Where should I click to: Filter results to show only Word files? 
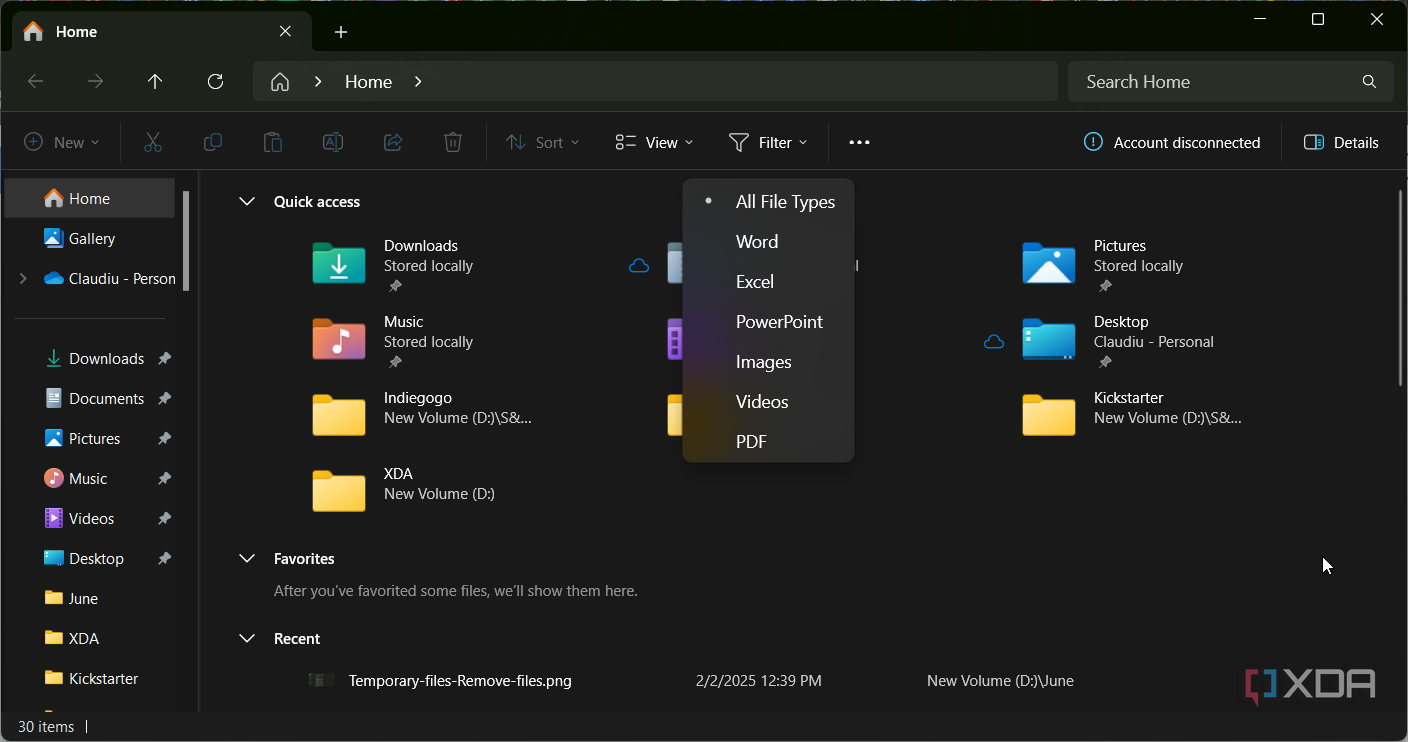[x=757, y=241]
